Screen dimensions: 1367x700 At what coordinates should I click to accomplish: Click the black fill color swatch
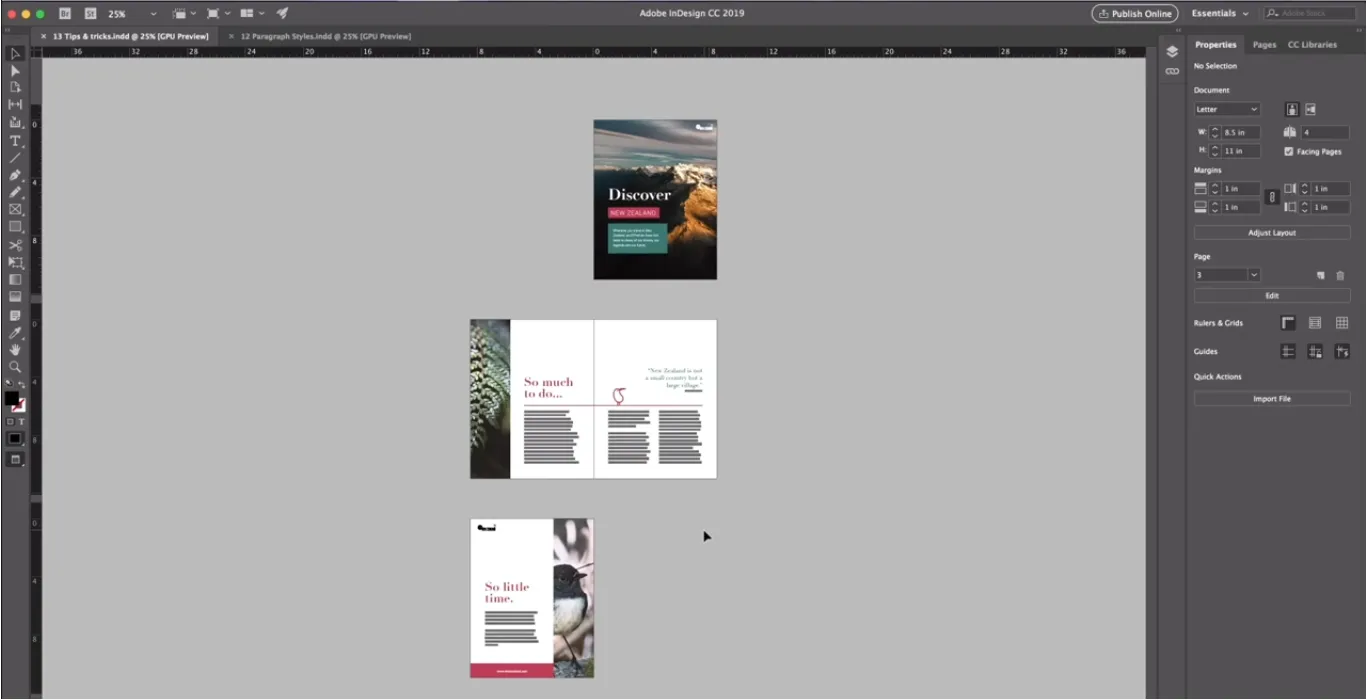pyautogui.click(x=12, y=398)
